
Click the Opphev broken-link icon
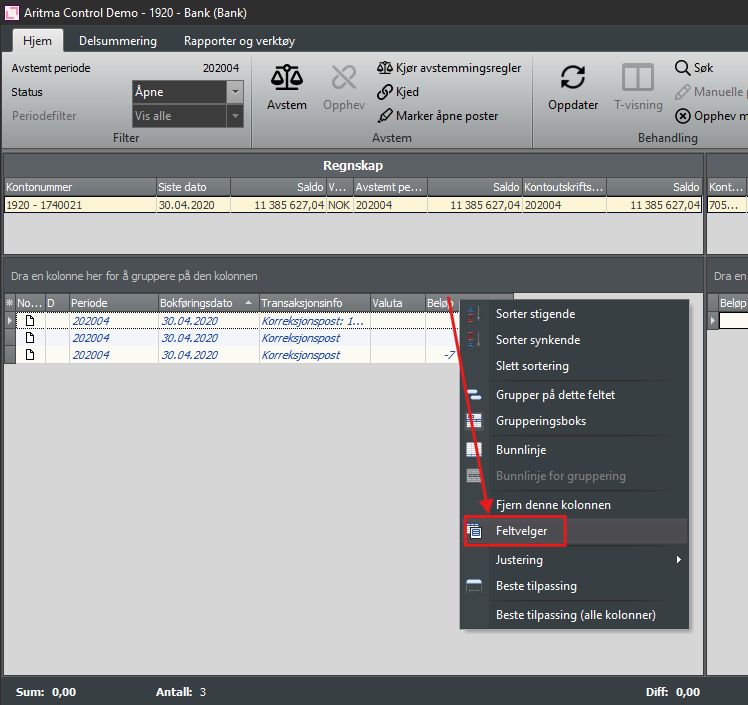[x=343, y=78]
